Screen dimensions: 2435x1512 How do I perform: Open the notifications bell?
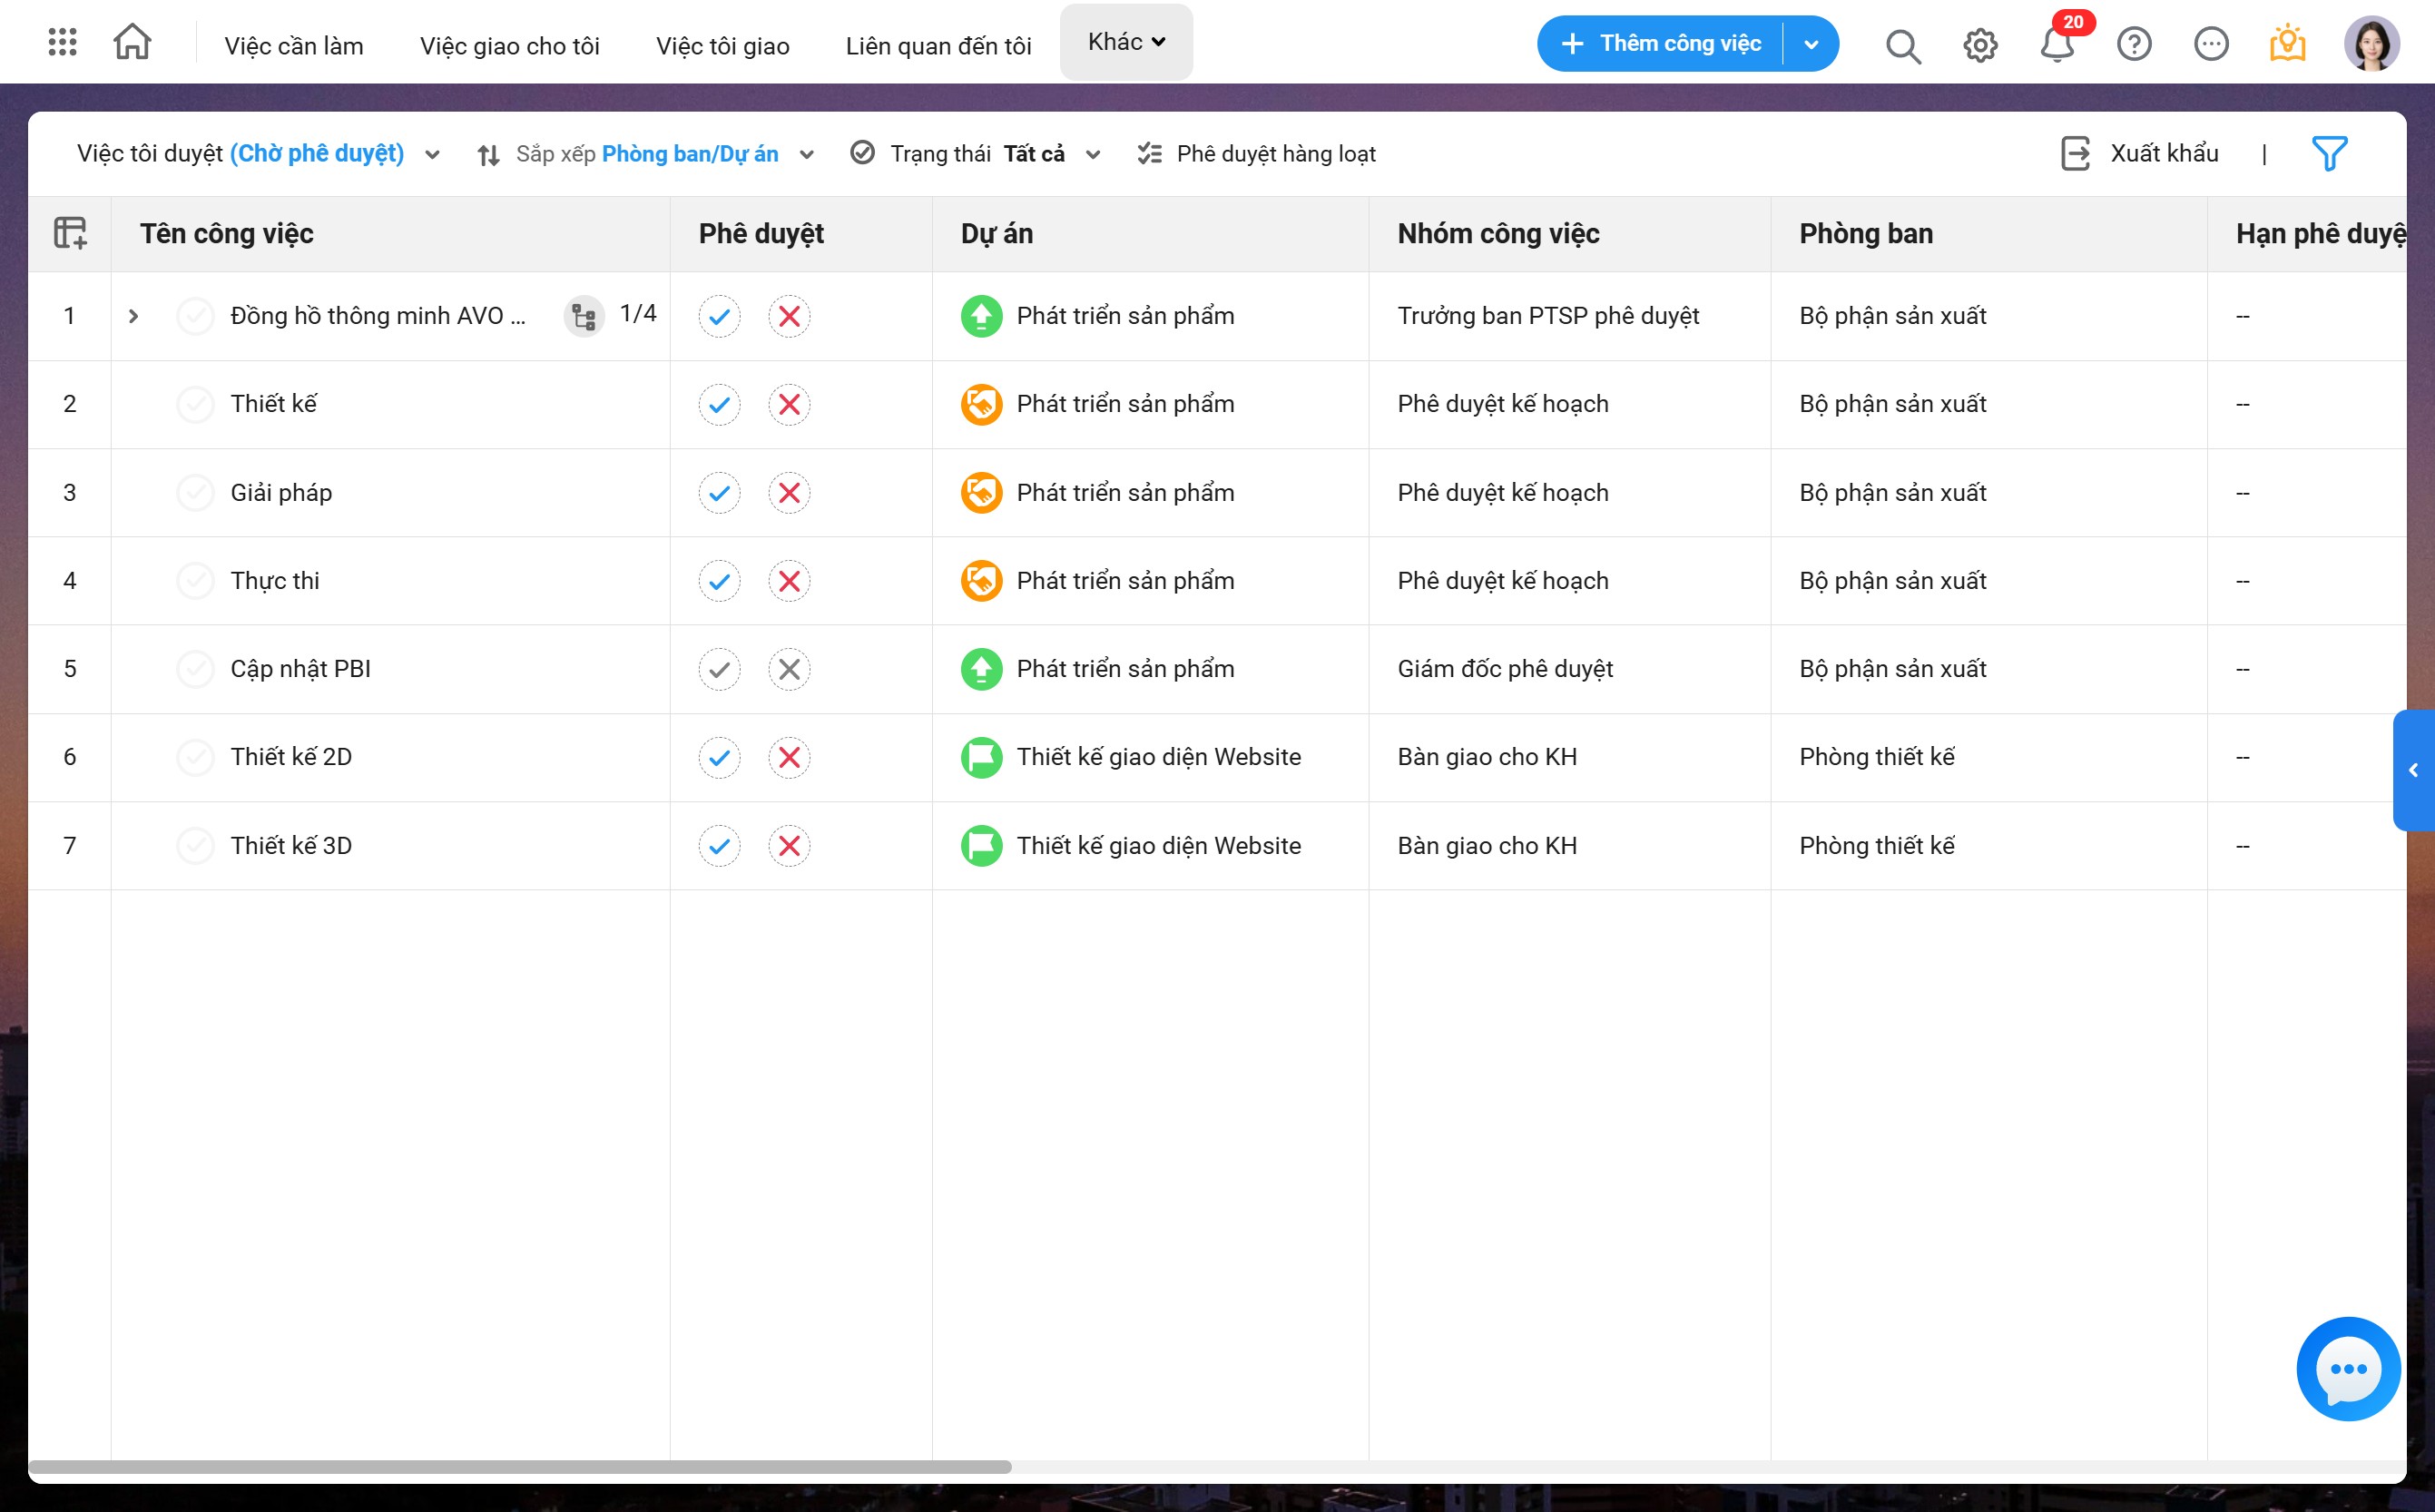[x=2056, y=45]
